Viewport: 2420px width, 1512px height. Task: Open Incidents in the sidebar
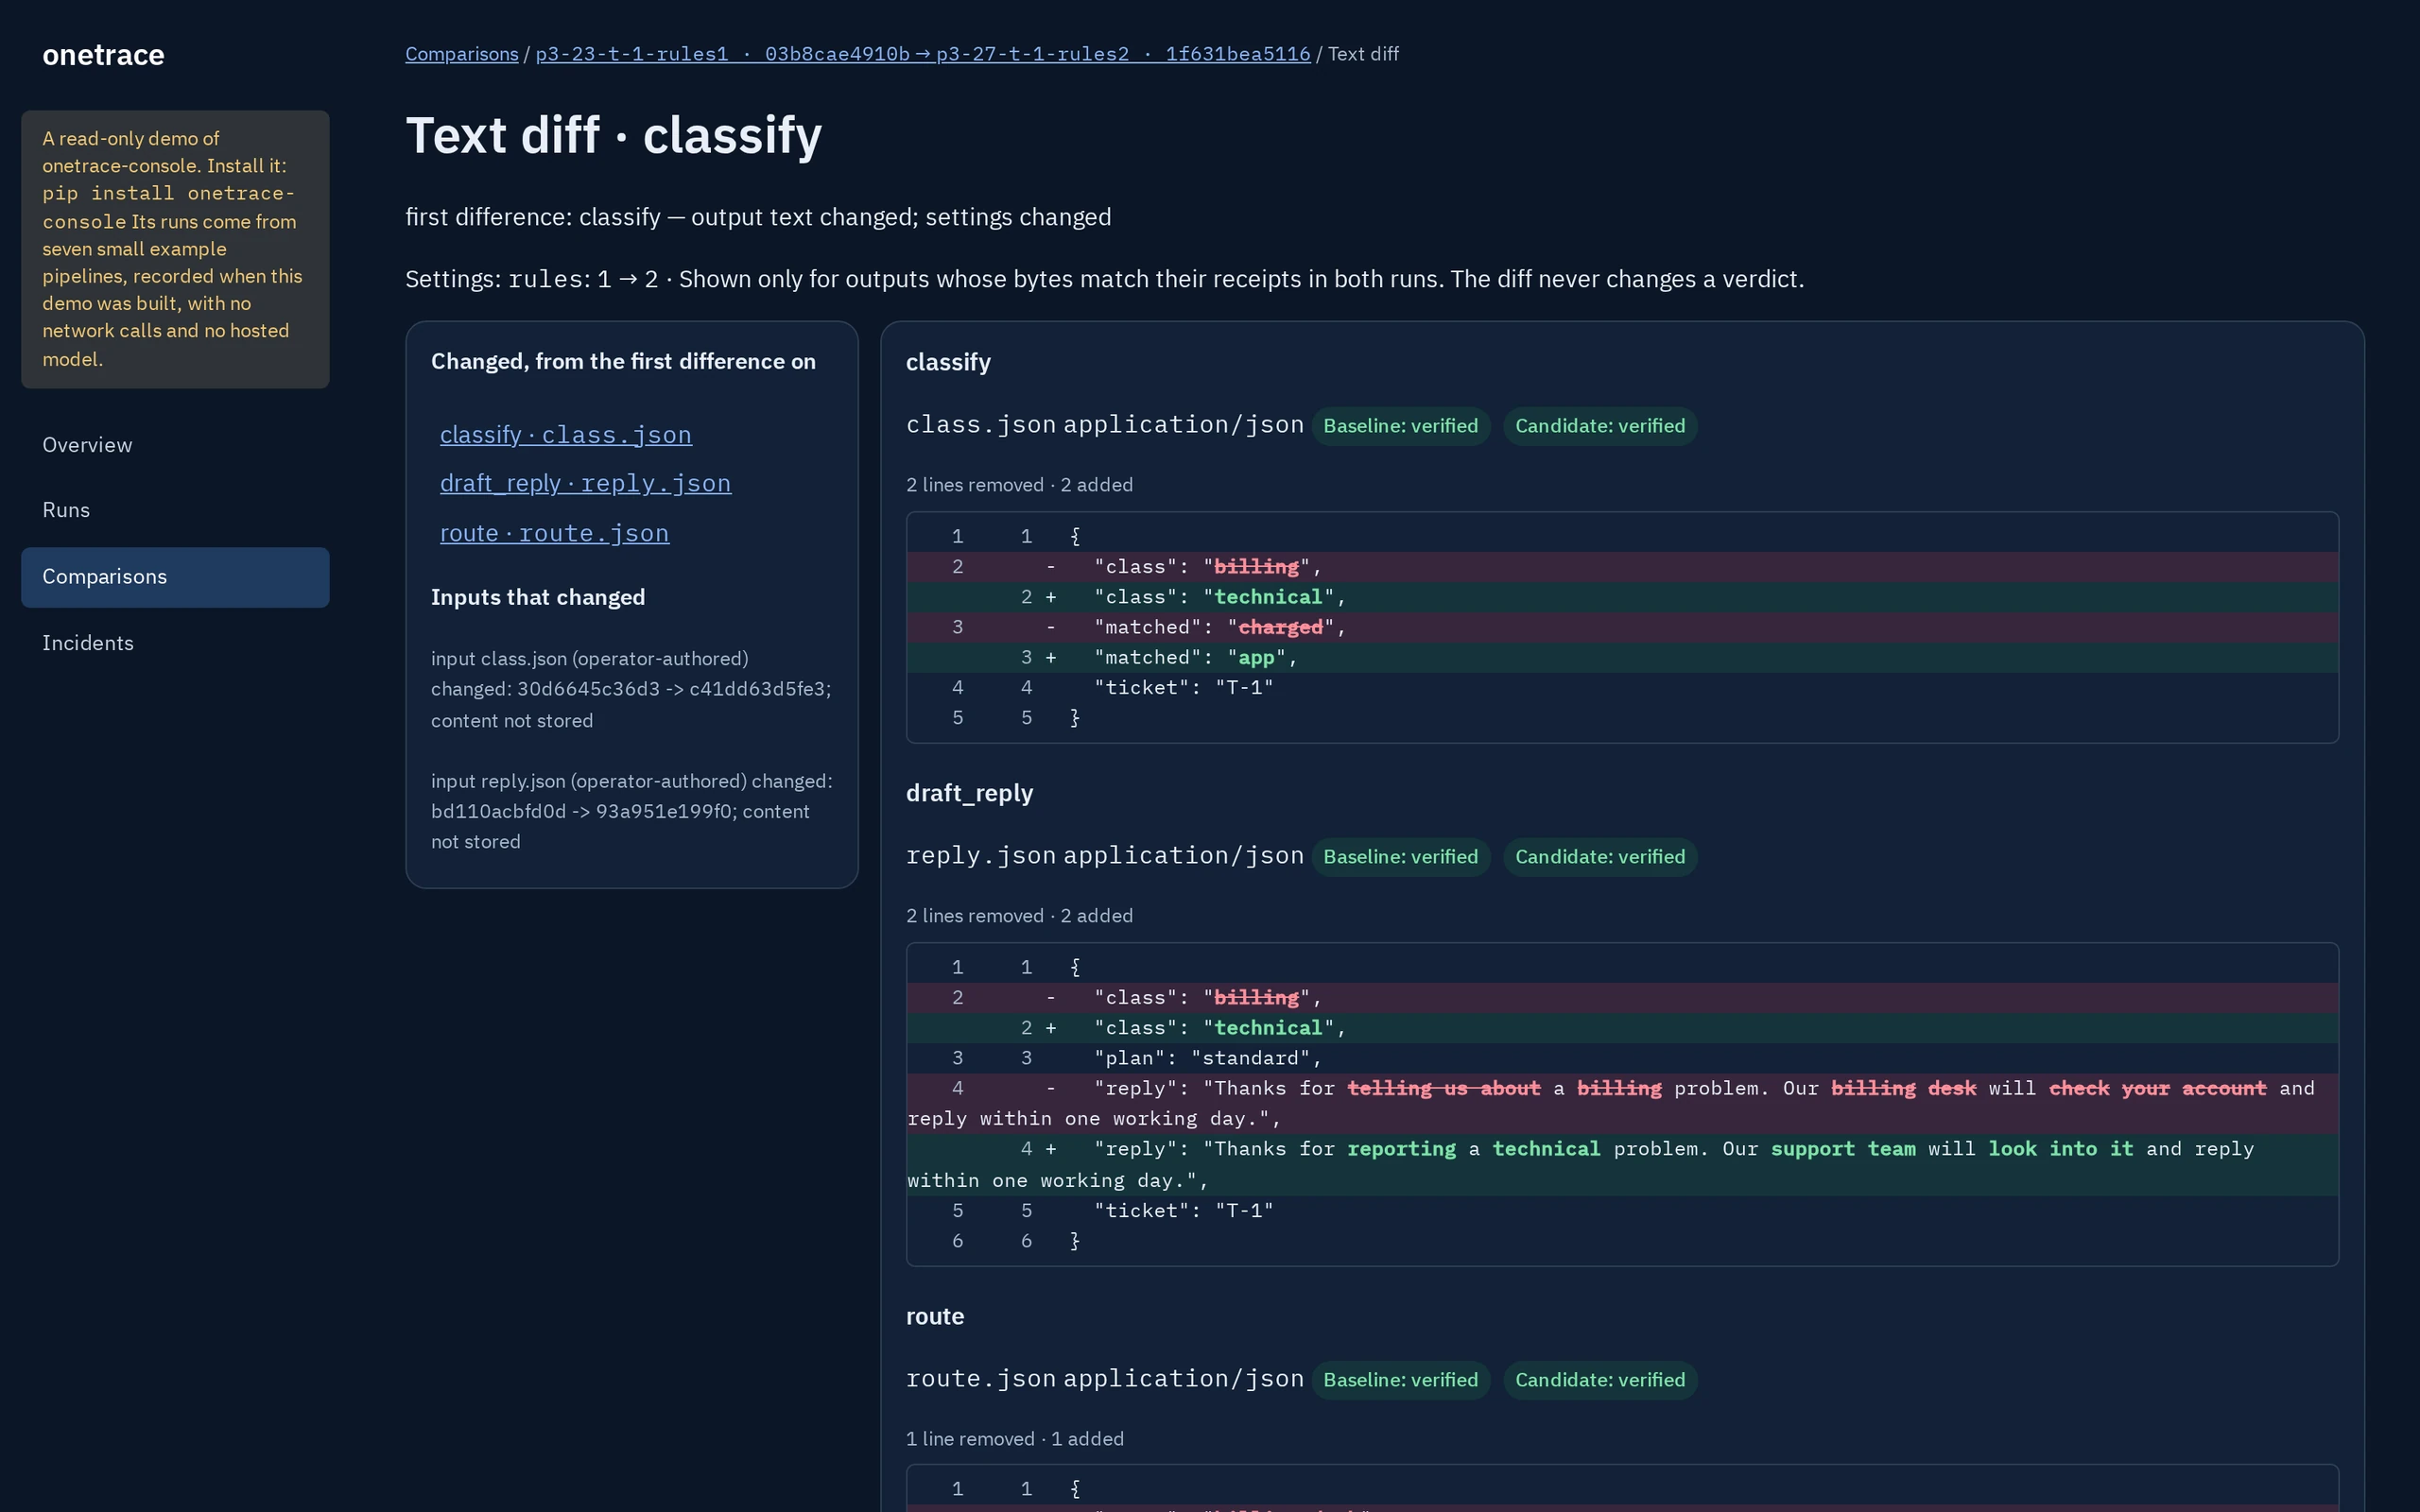[x=175, y=643]
